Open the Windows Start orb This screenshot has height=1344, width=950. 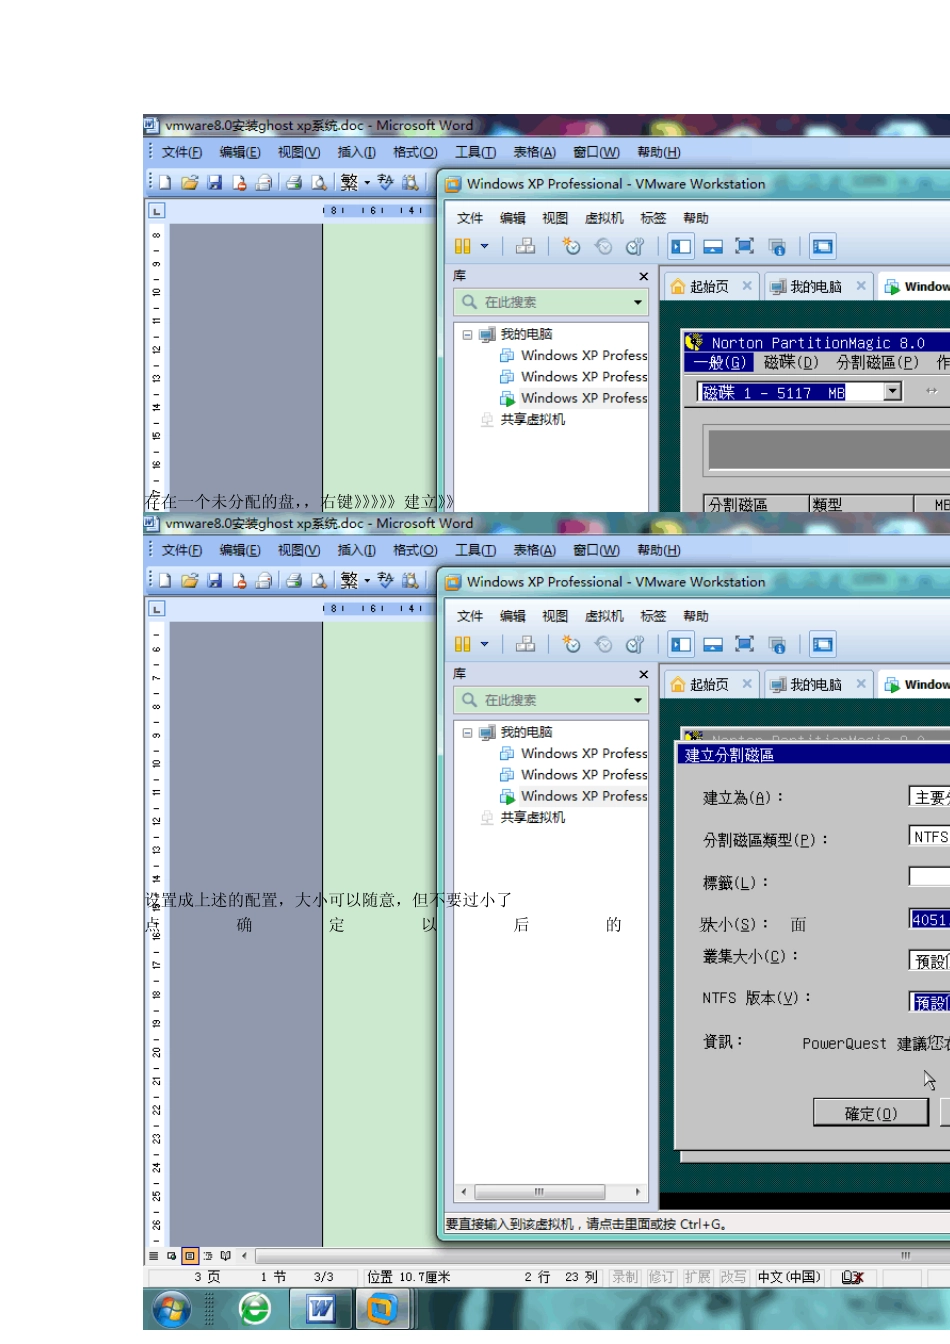(x=171, y=1308)
